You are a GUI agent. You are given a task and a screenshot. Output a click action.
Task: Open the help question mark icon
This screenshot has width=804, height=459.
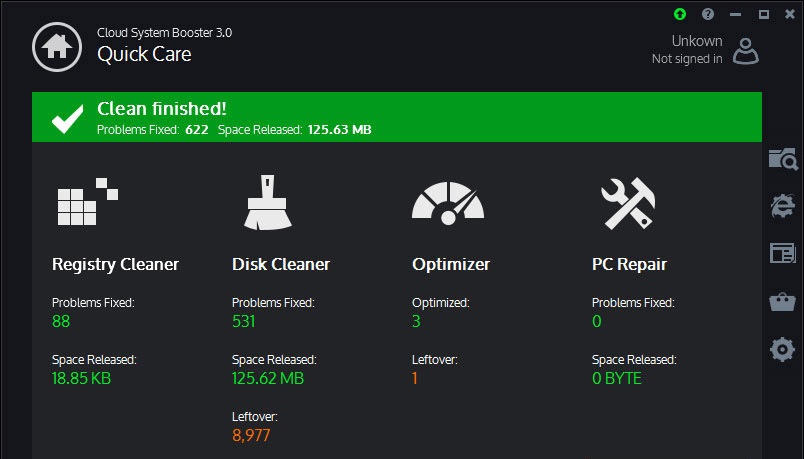pos(708,14)
